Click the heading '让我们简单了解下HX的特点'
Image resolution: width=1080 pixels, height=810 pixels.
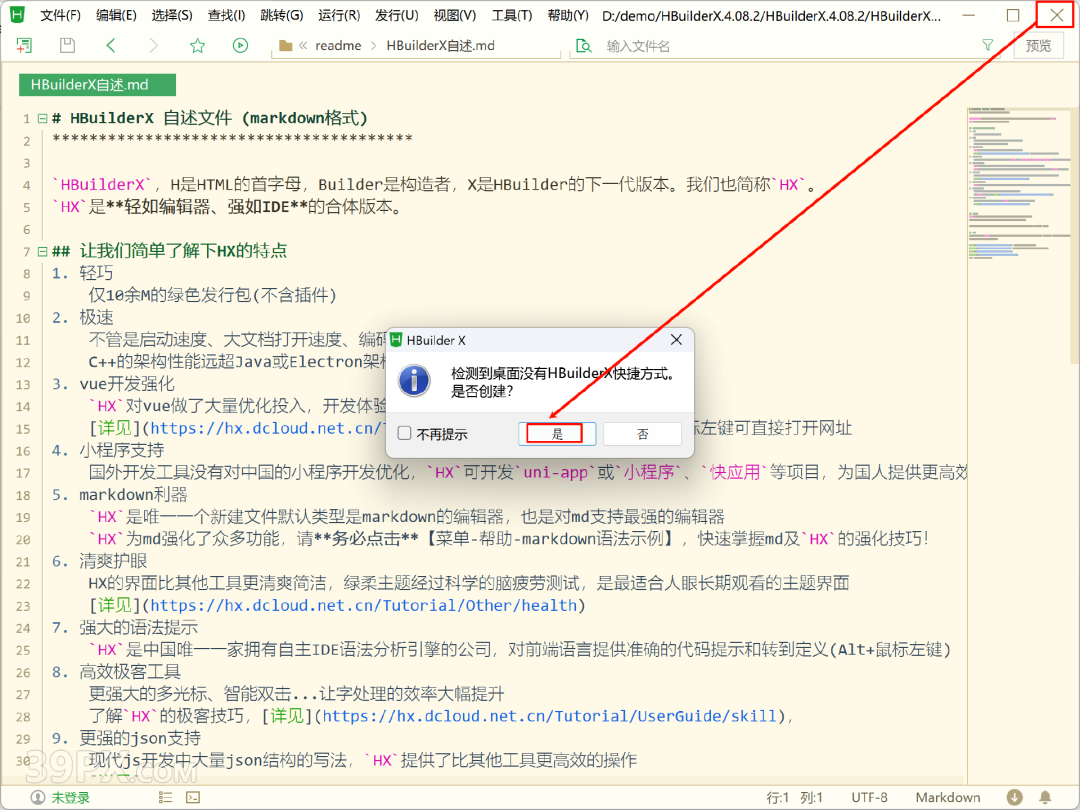pos(183,251)
